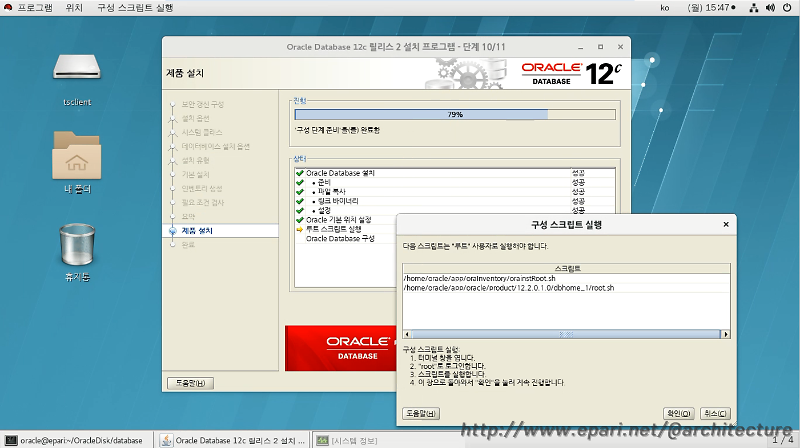
Task: Click the ko input language indicator
Action: pyautogui.click(x=665, y=8)
